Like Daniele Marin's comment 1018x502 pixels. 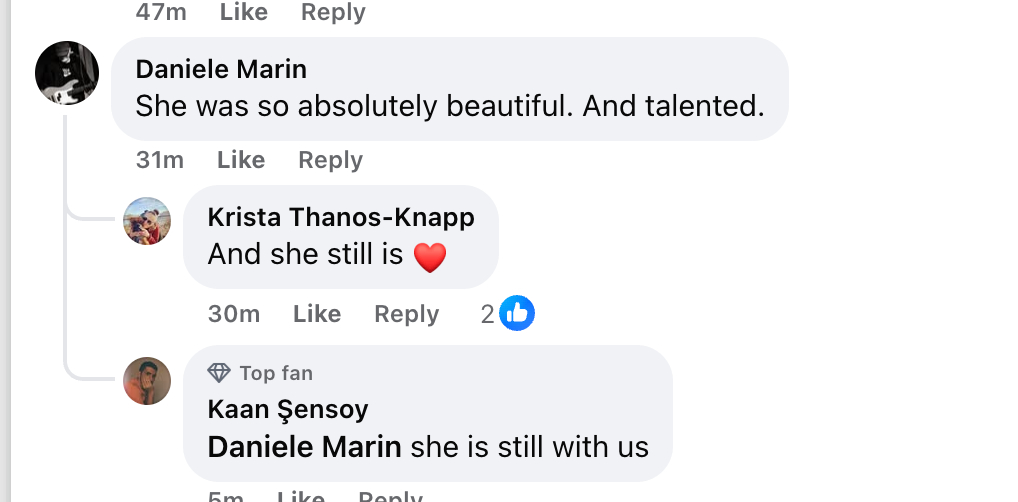(241, 160)
